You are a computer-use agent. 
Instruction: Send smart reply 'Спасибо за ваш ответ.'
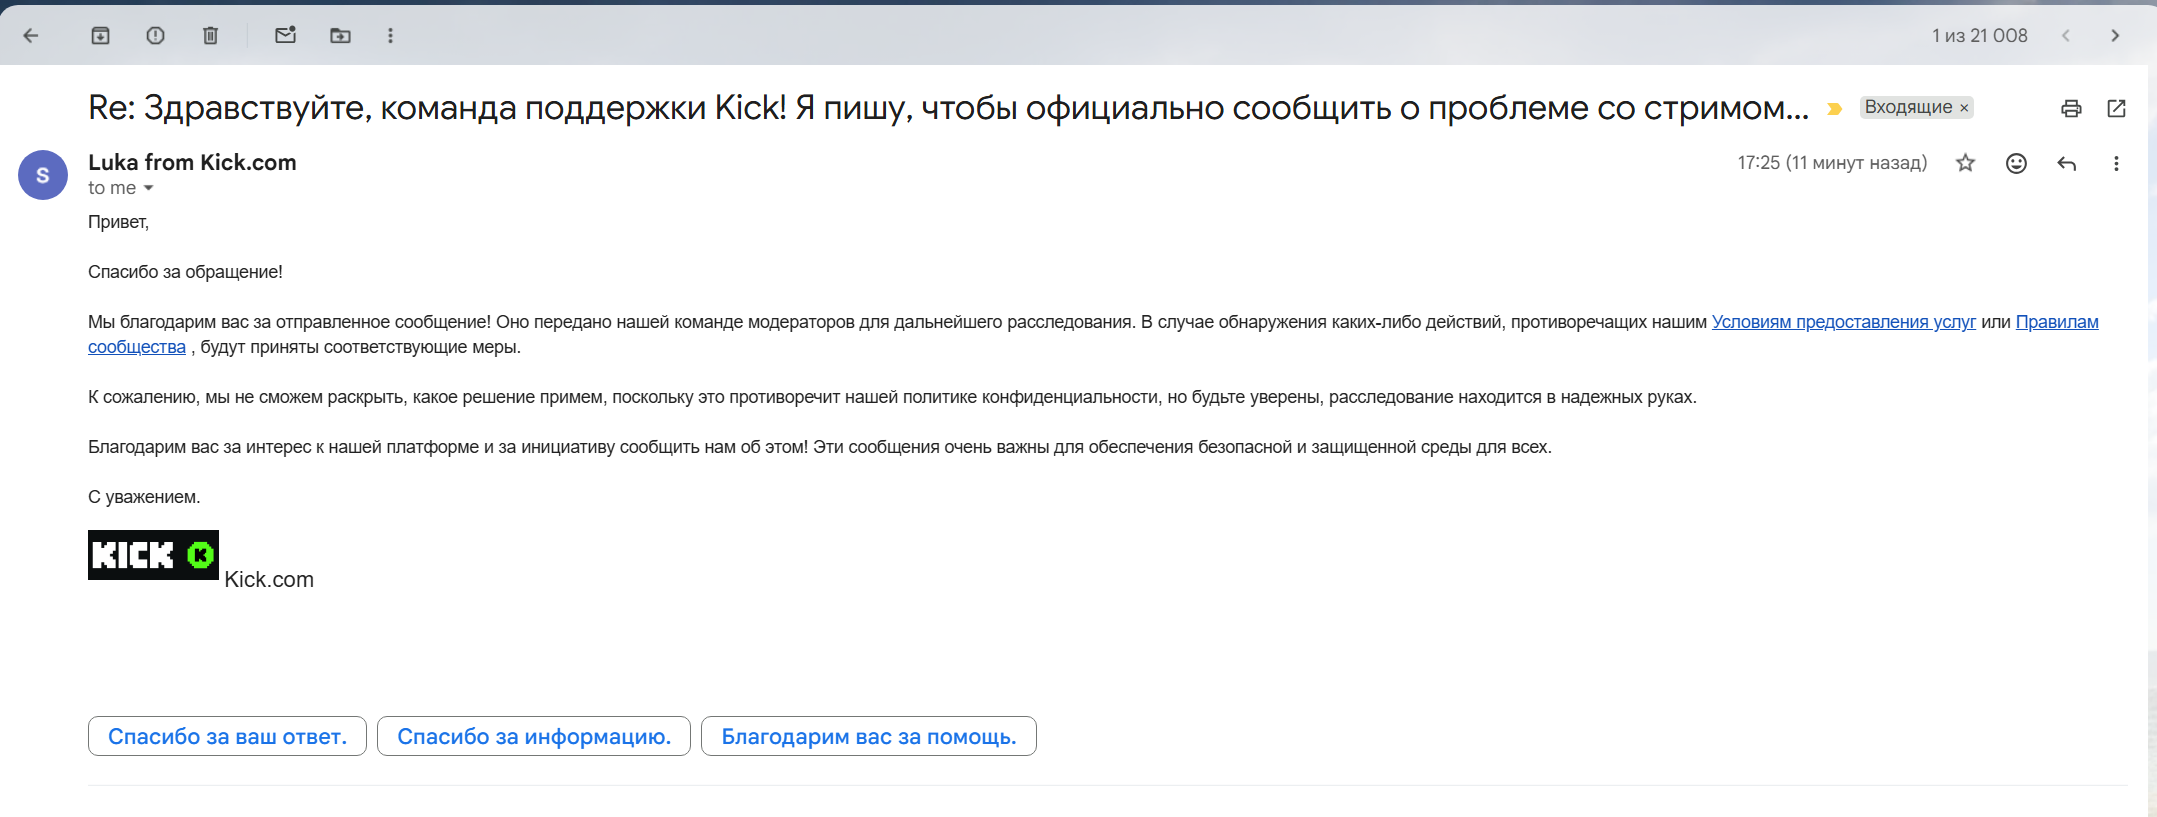[x=227, y=736]
